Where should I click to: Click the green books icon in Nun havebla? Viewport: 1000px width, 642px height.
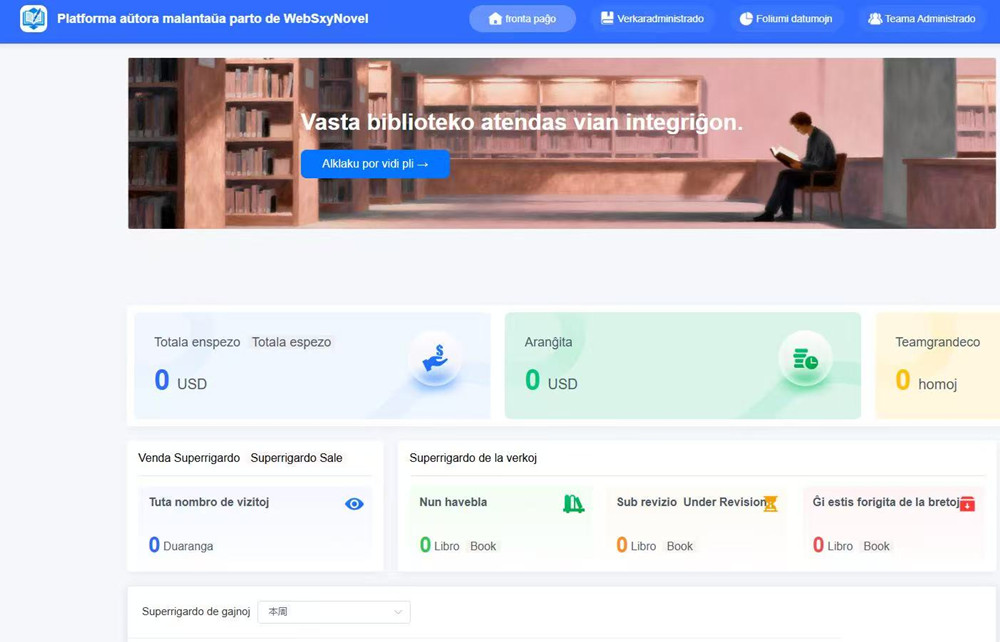(573, 504)
